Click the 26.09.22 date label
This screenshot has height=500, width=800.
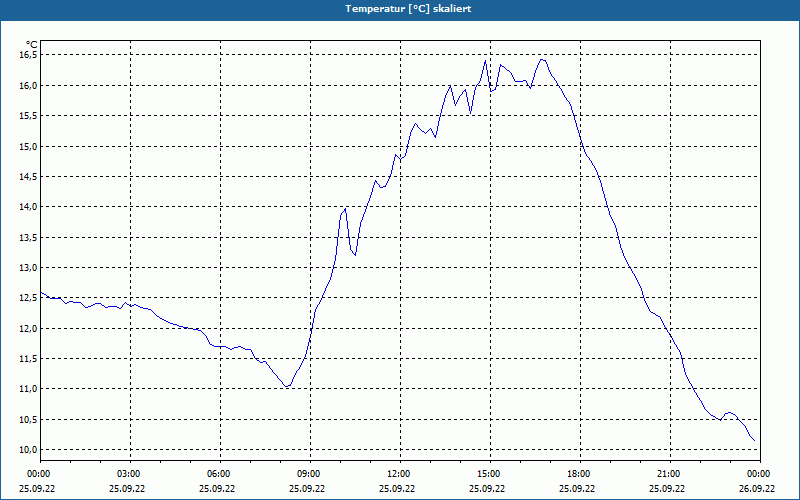[x=757, y=488]
